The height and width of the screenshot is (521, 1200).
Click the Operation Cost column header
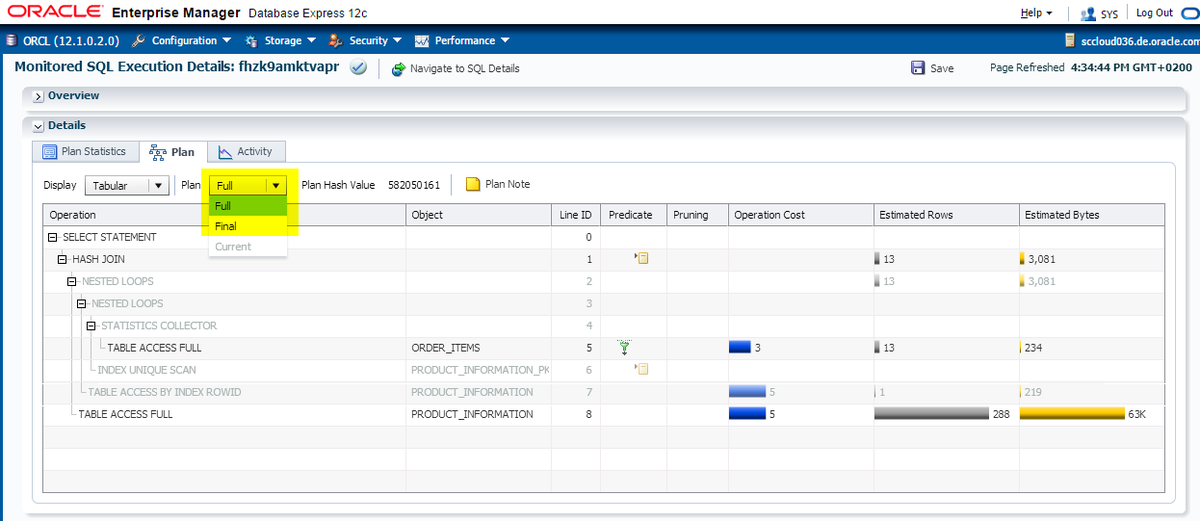[800, 215]
